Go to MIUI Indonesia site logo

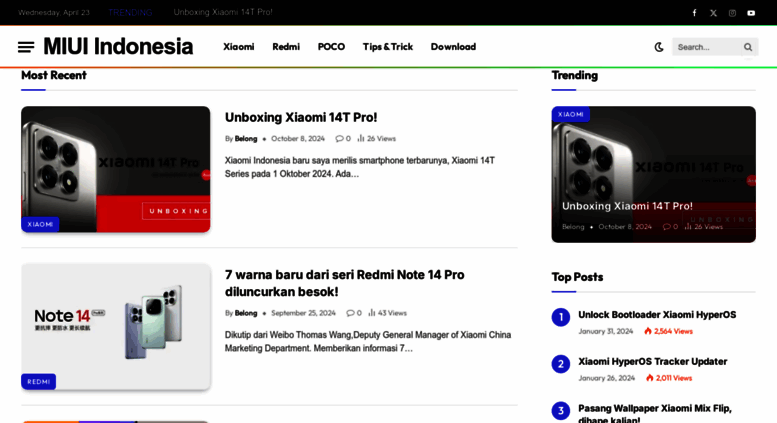[118, 47]
